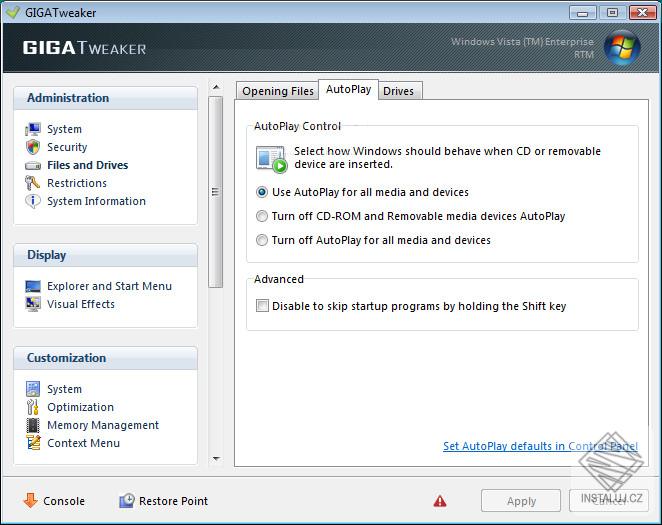Click the Restore Point clock icon
The height and width of the screenshot is (525, 662).
[x=127, y=501]
